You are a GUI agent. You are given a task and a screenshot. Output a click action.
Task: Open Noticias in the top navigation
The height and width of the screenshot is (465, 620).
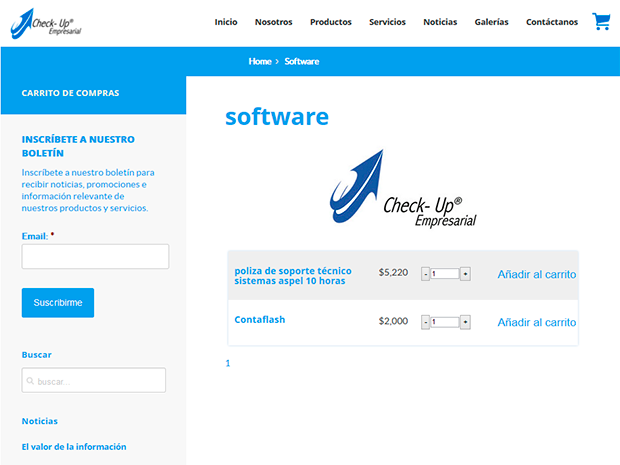[440, 22]
